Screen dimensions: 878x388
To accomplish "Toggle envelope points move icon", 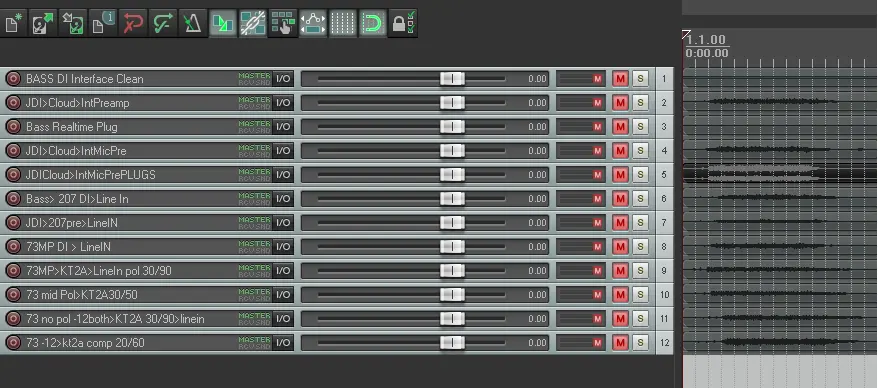I will [312, 24].
